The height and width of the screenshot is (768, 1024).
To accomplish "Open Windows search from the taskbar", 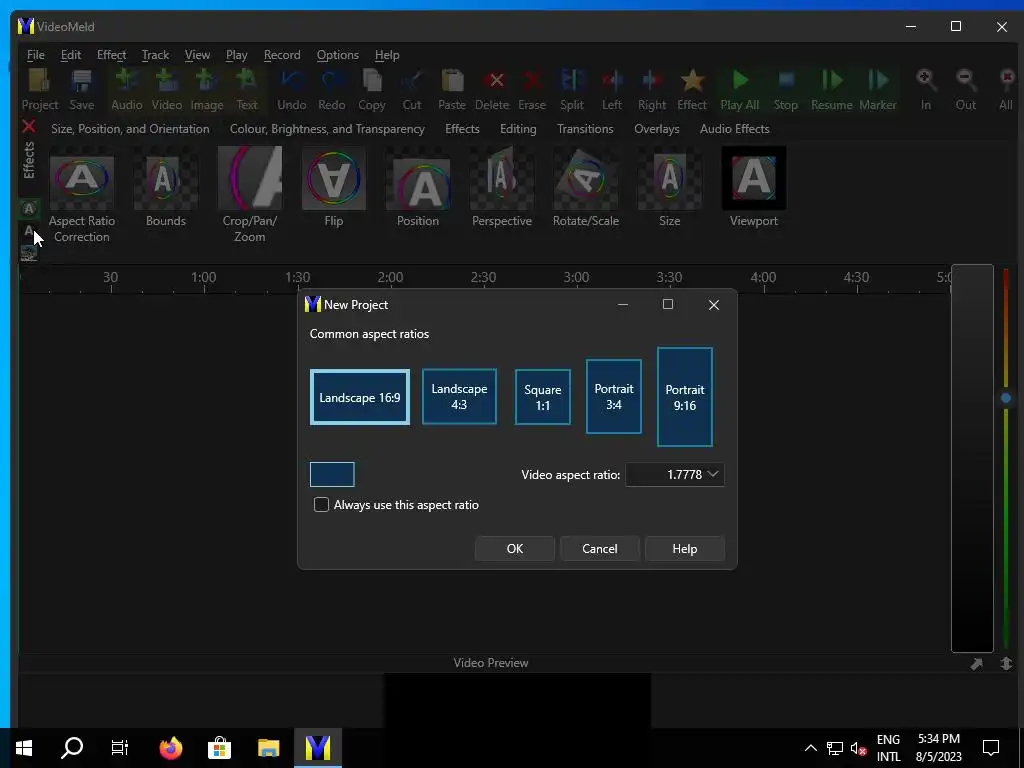I will tap(72, 748).
